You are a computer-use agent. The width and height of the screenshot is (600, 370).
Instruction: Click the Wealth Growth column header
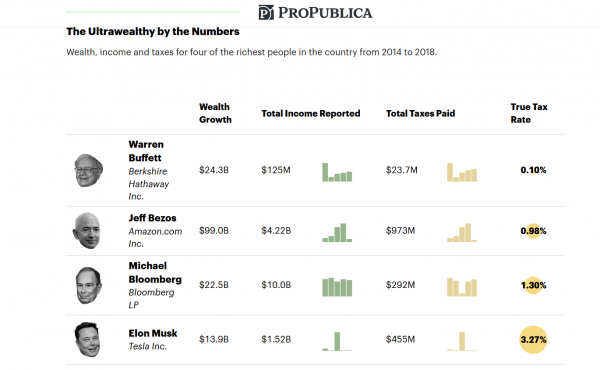(x=215, y=113)
